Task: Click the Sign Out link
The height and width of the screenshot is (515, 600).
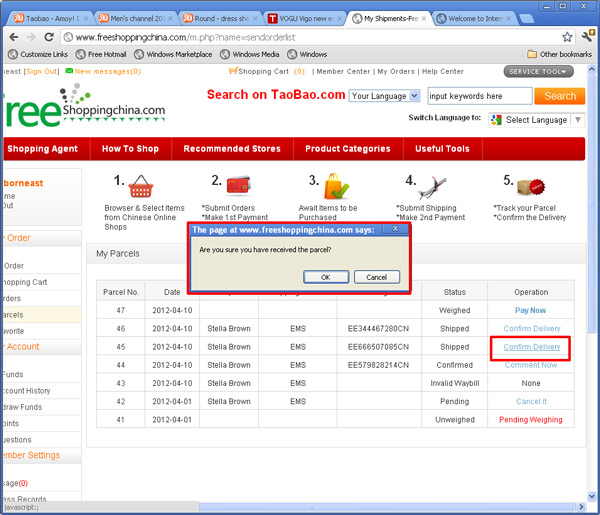Action: click(41, 72)
